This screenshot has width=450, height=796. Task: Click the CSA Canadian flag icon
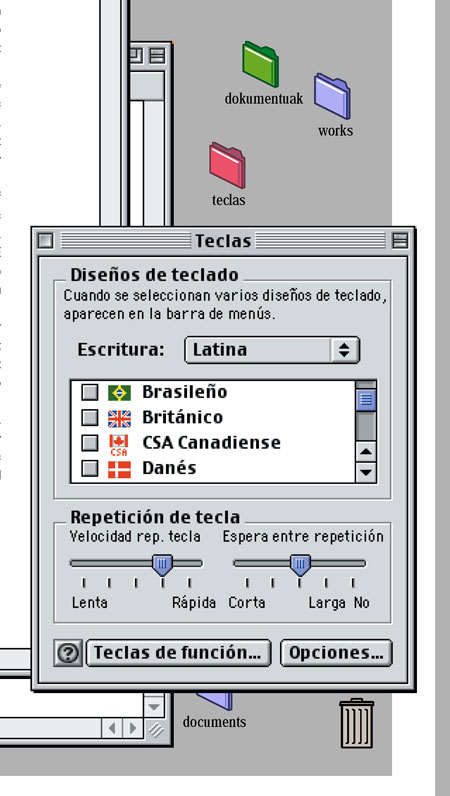119,445
